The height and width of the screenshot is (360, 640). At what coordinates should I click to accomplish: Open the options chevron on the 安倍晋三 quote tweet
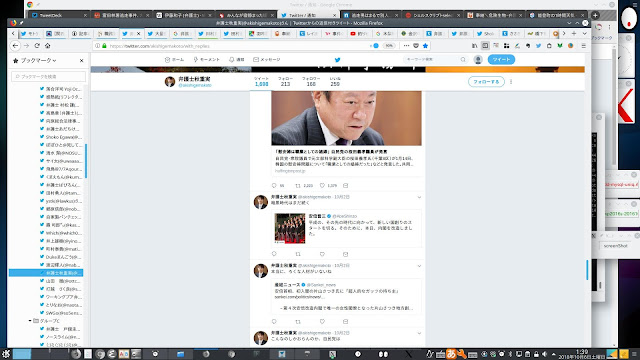pos(419,197)
